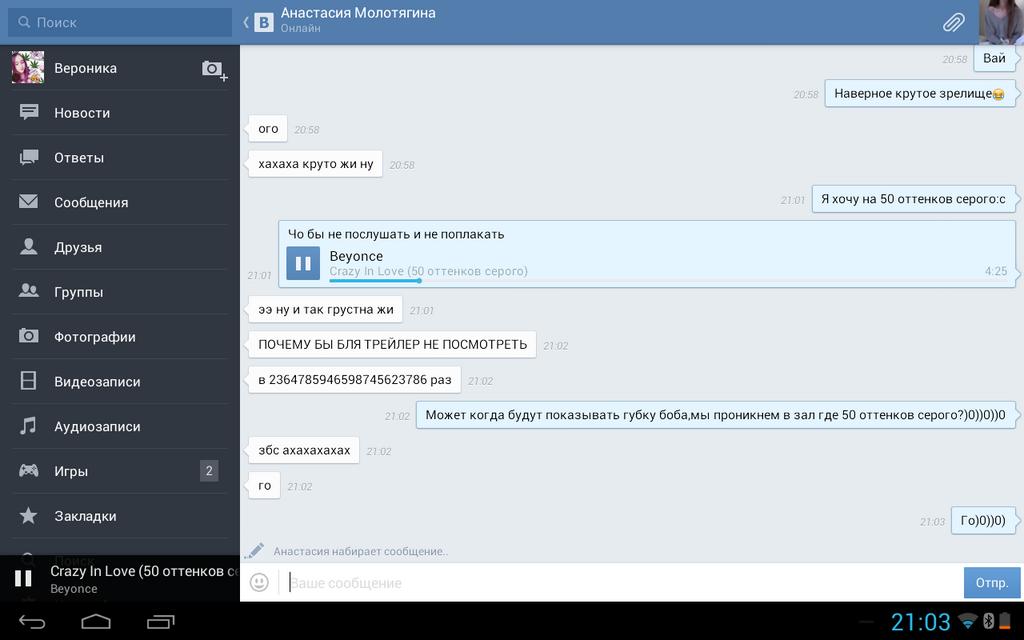Viewport: 1024px width, 640px height.
Task: Tap the Wi-Fi status icon
Action: pos(968,621)
